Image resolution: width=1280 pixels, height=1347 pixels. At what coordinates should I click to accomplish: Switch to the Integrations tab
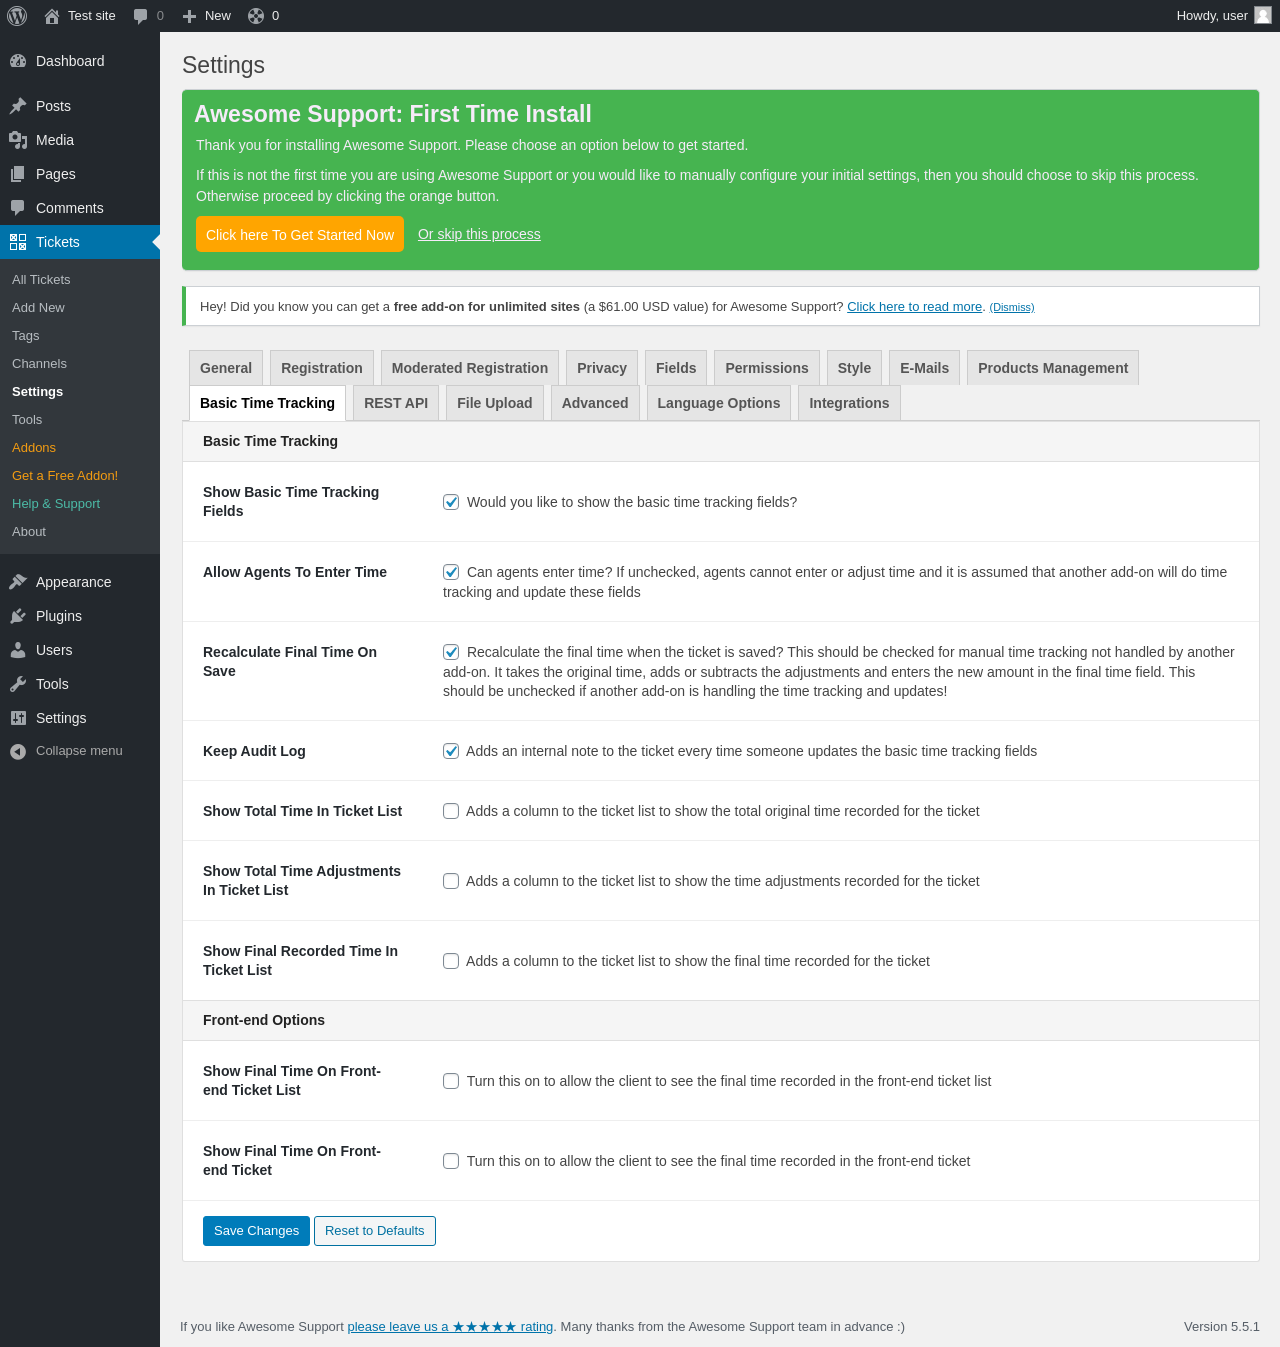(x=849, y=403)
